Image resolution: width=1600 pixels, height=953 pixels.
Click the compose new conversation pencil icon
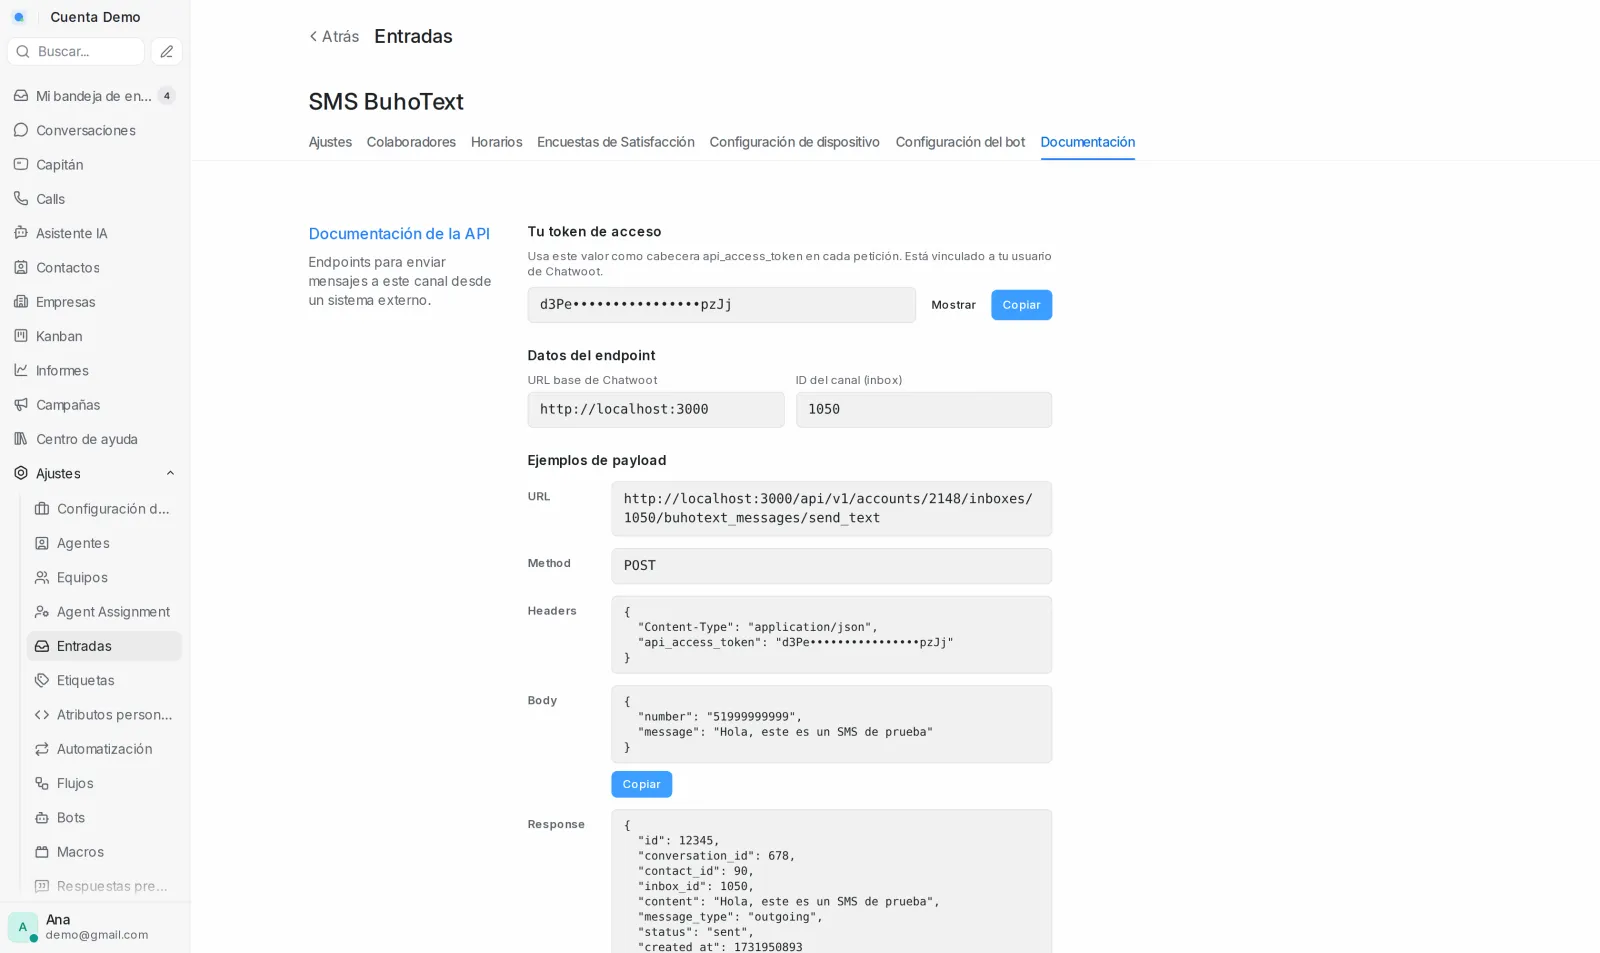tap(167, 51)
